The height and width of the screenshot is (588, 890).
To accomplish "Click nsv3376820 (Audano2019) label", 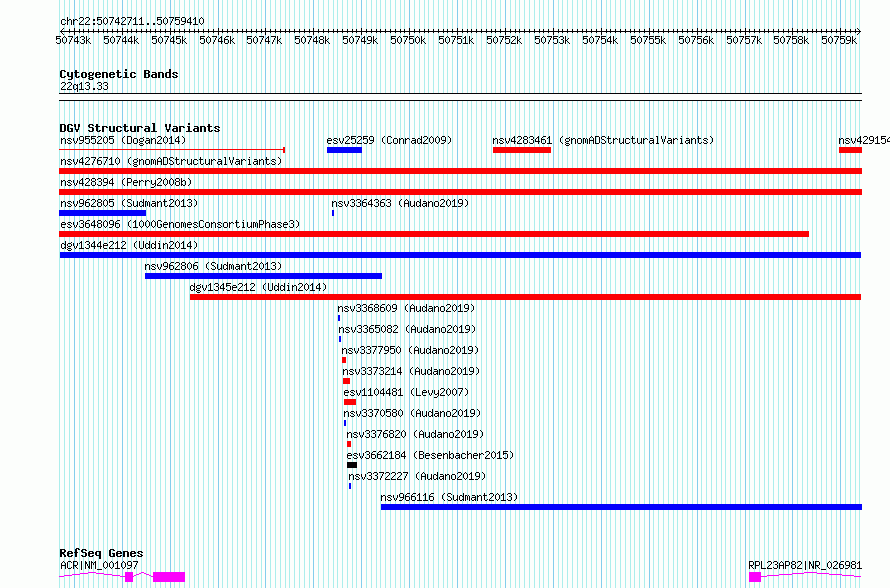I will click(415, 434).
